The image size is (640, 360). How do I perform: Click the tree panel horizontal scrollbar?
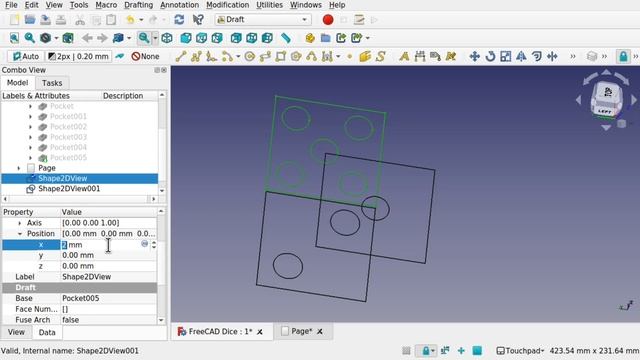pos(80,199)
